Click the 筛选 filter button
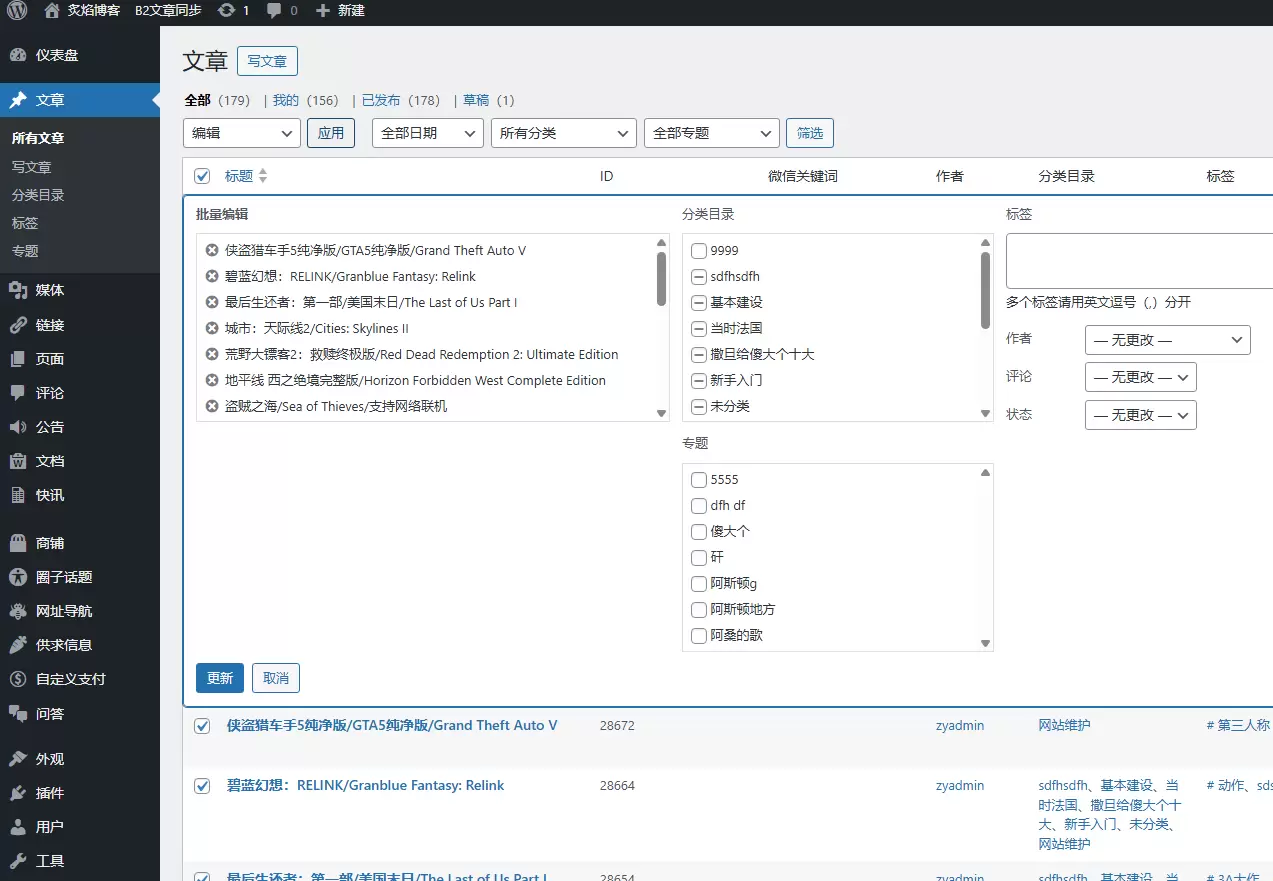This screenshot has width=1273, height=881. 810,133
